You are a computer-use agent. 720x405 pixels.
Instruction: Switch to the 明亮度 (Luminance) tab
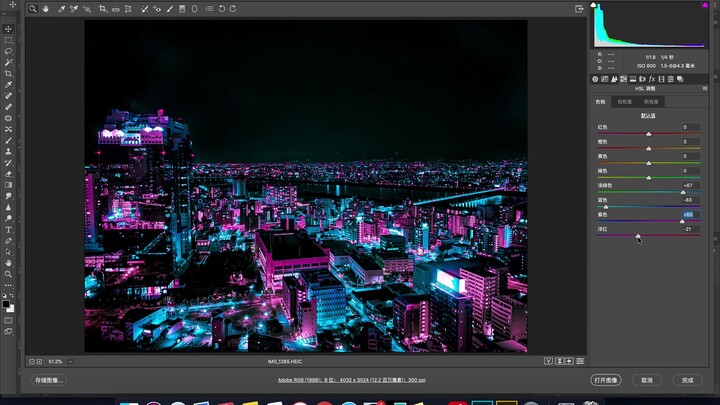[651, 102]
